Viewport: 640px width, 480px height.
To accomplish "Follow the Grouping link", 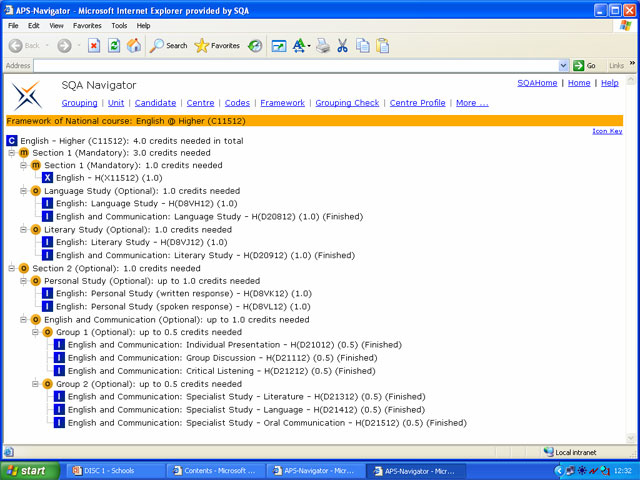I will coord(80,103).
